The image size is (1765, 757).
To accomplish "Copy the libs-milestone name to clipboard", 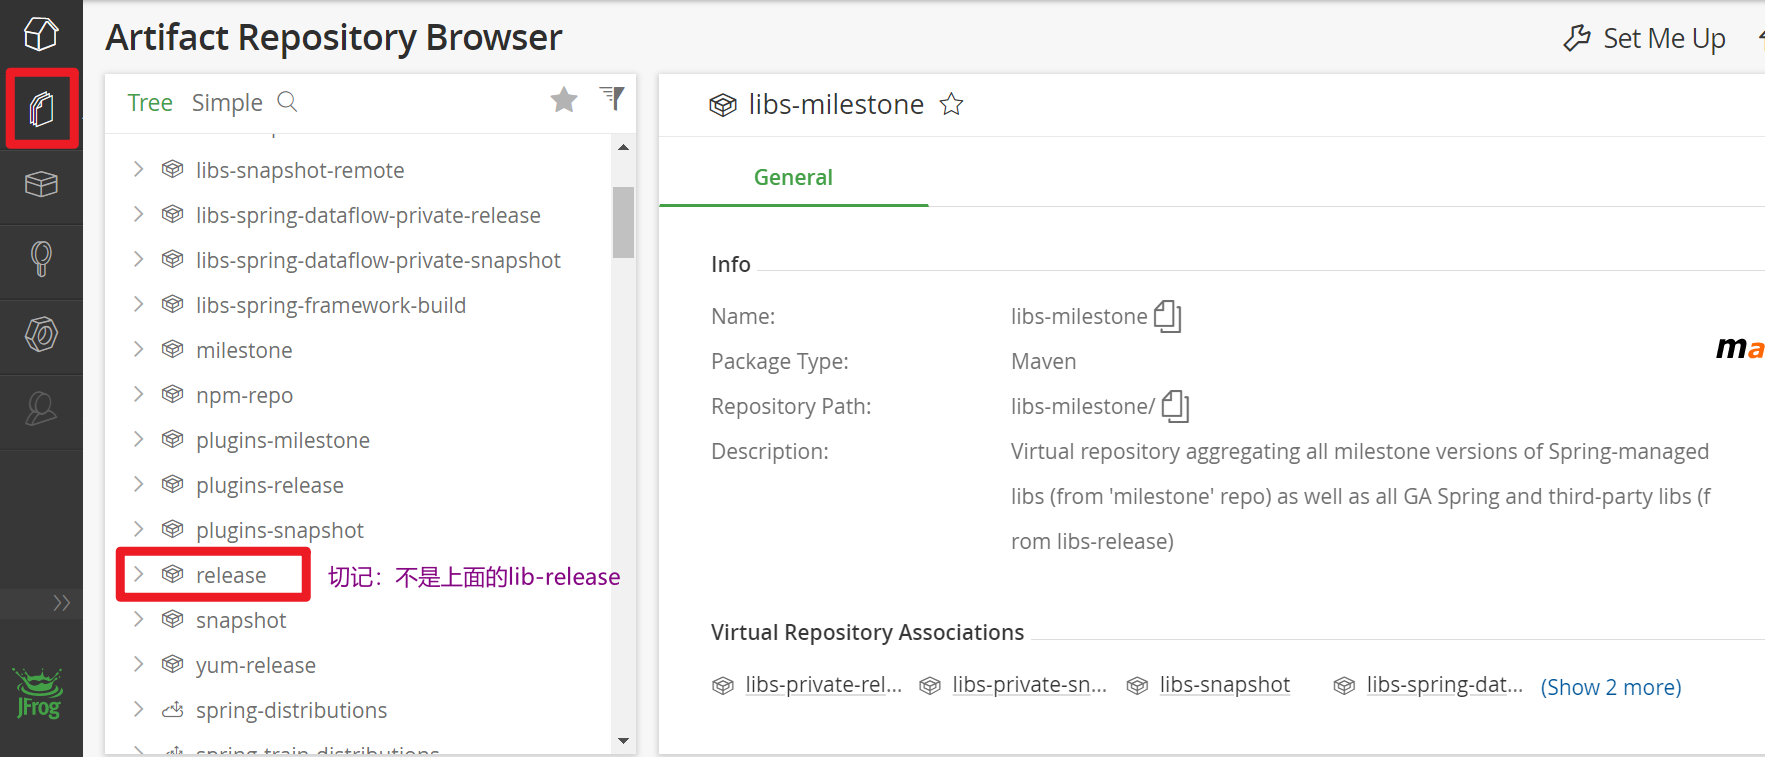I will coord(1167,316).
